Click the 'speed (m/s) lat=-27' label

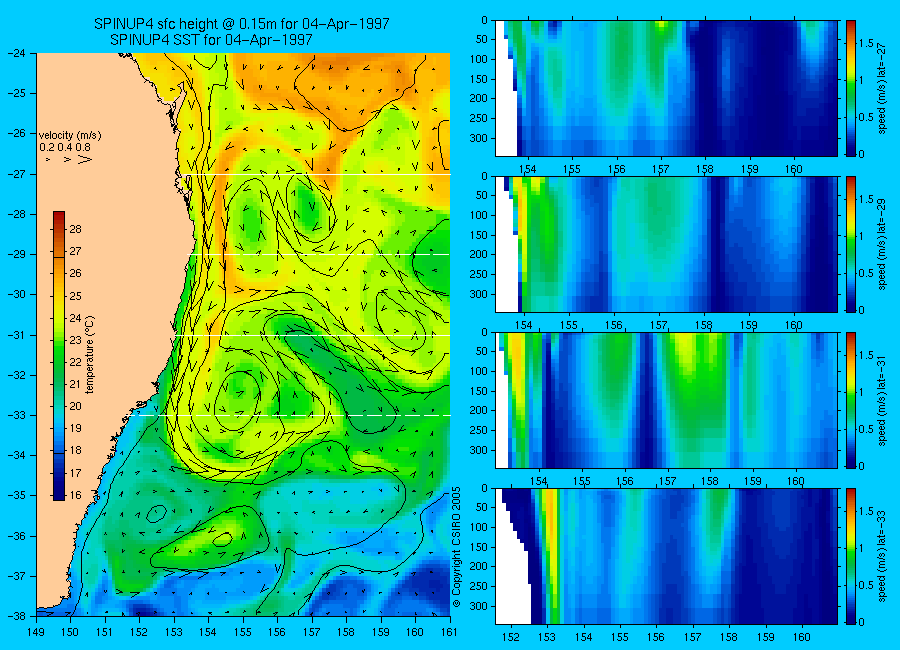[882, 90]
